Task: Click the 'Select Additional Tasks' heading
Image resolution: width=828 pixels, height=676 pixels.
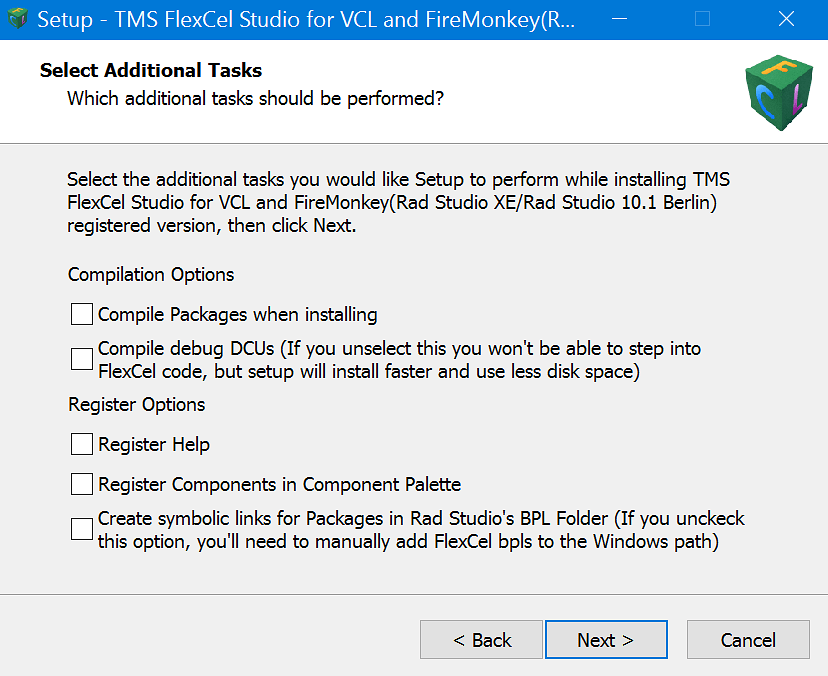Action: (150, 70)
